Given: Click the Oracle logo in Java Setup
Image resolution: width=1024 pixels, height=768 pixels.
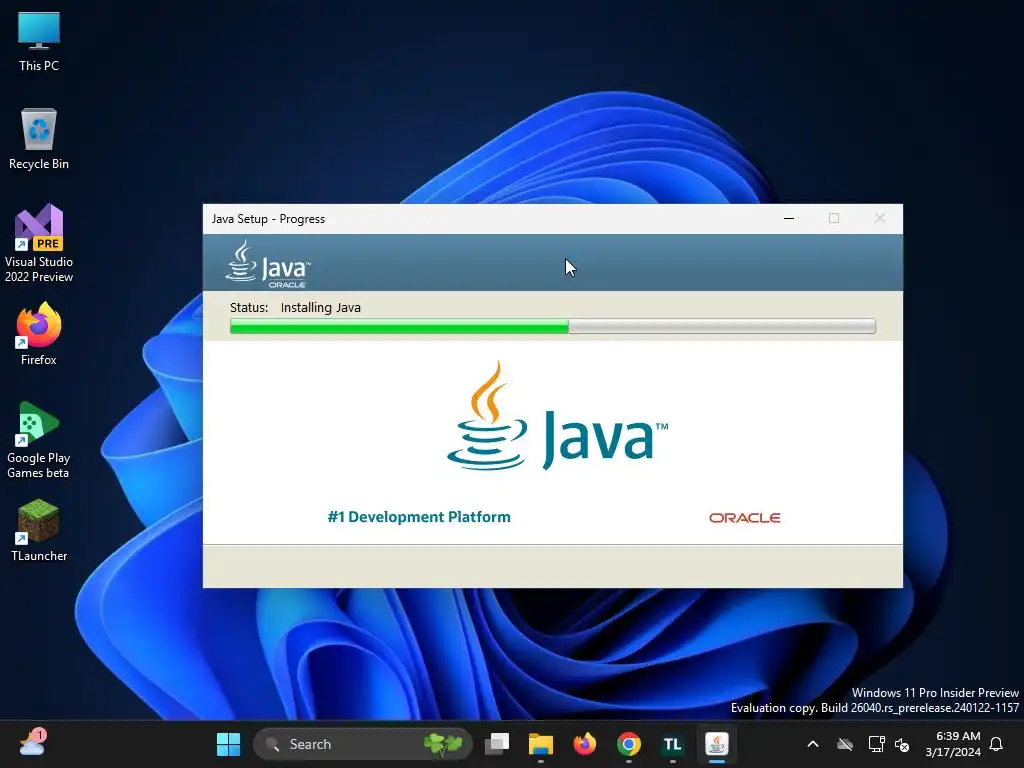Looking at the screenshot, I should pyautogui.click(x=744, y=518).
